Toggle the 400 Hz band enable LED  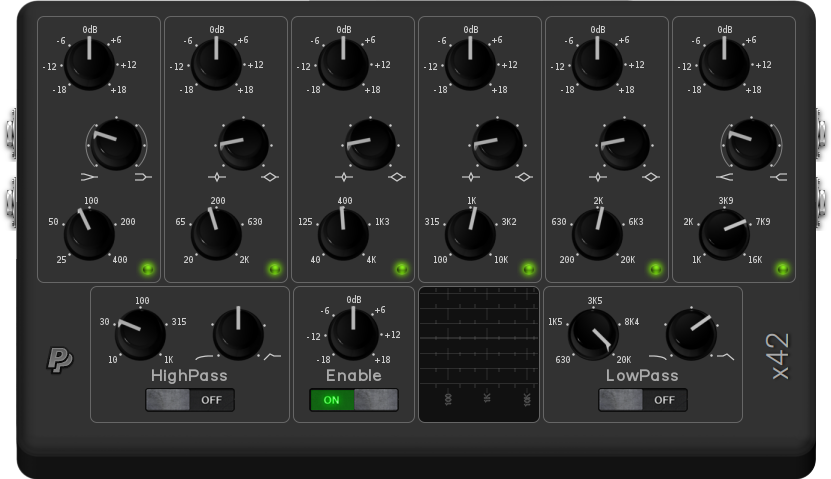click(402, 269)
